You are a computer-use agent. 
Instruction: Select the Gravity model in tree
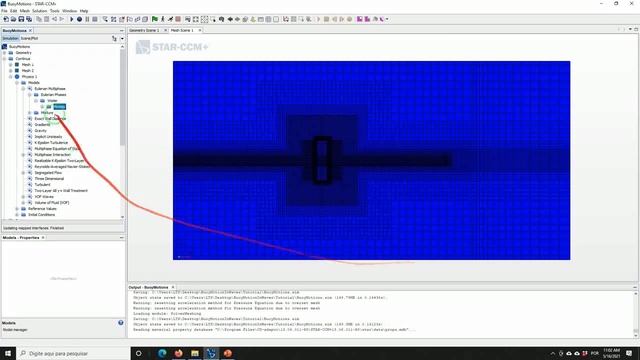point(40,131)
